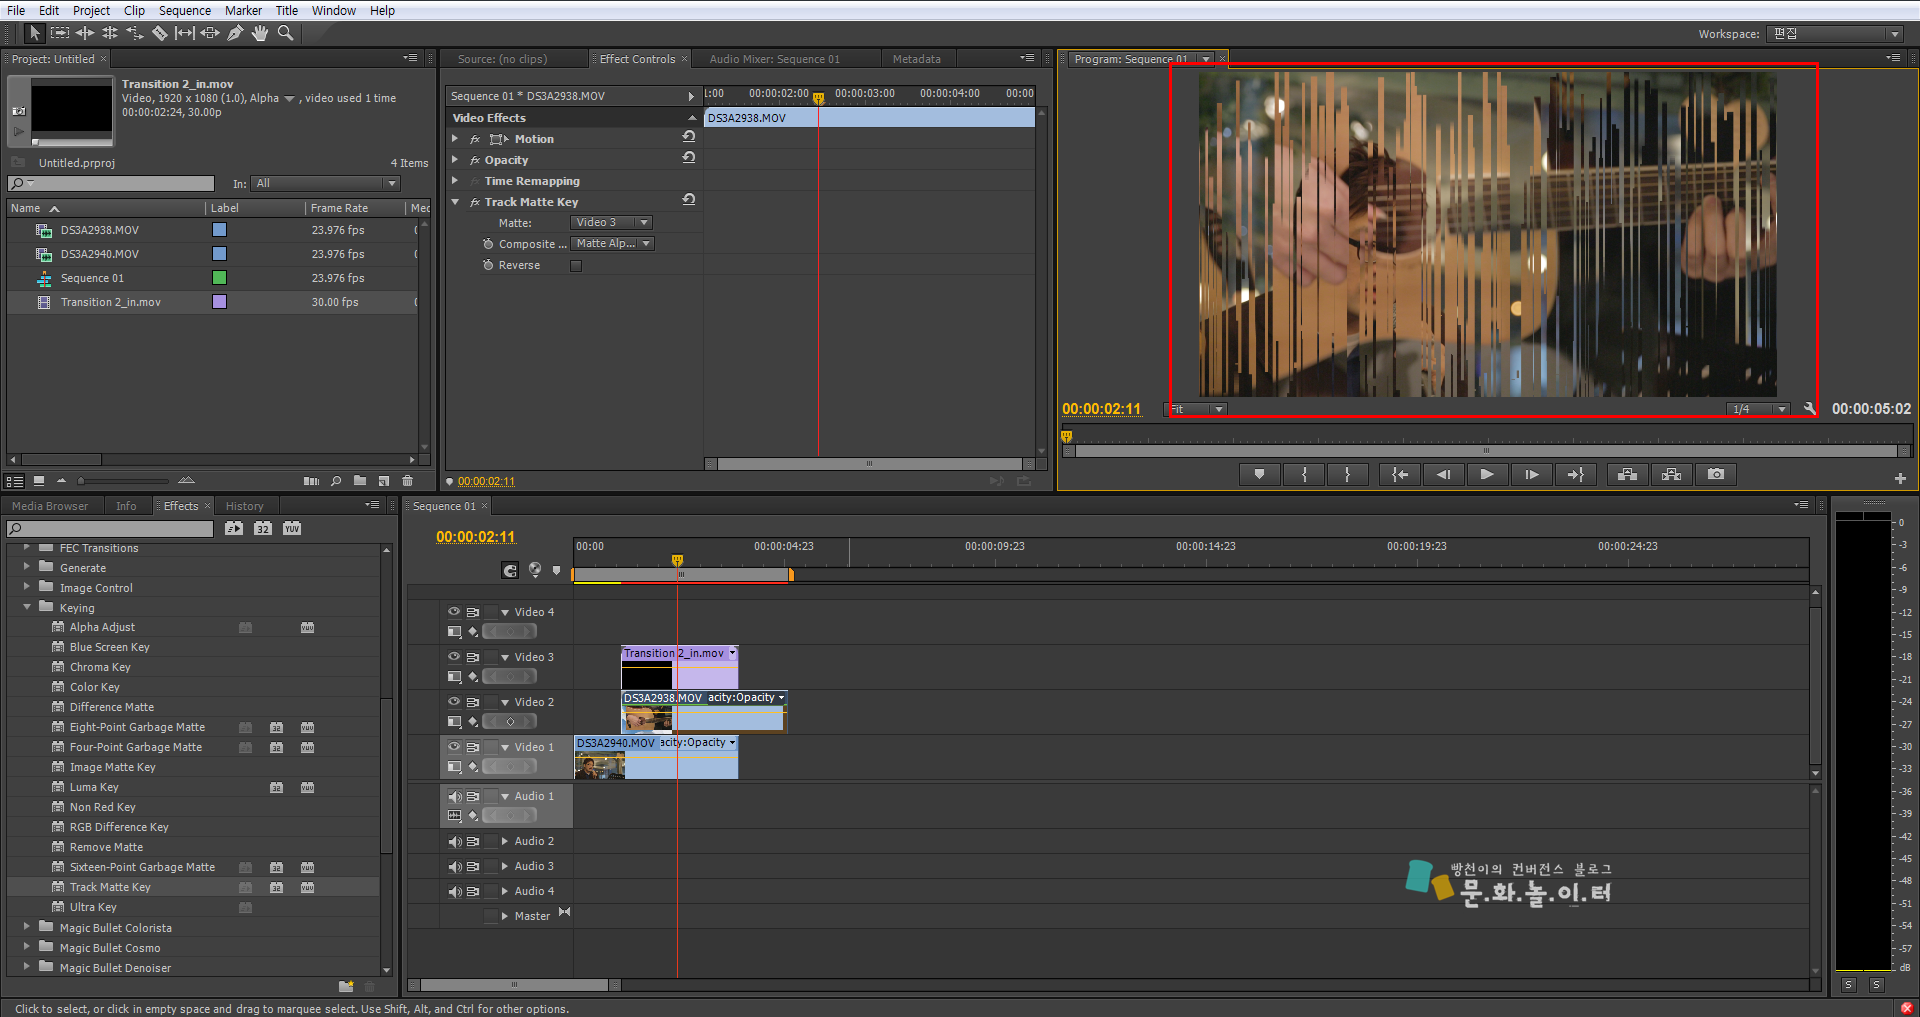Screen dimensions: 1920x1017
Task: Select the Pen tool in toolbar
Action: coord(235,33)
